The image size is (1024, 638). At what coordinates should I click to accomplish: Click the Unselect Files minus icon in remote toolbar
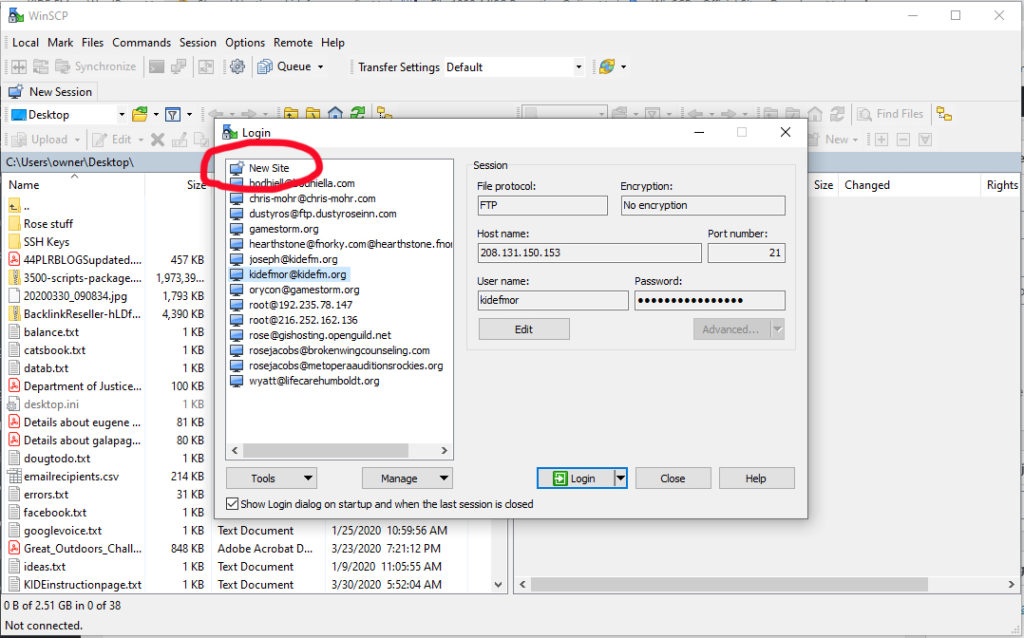903,139
